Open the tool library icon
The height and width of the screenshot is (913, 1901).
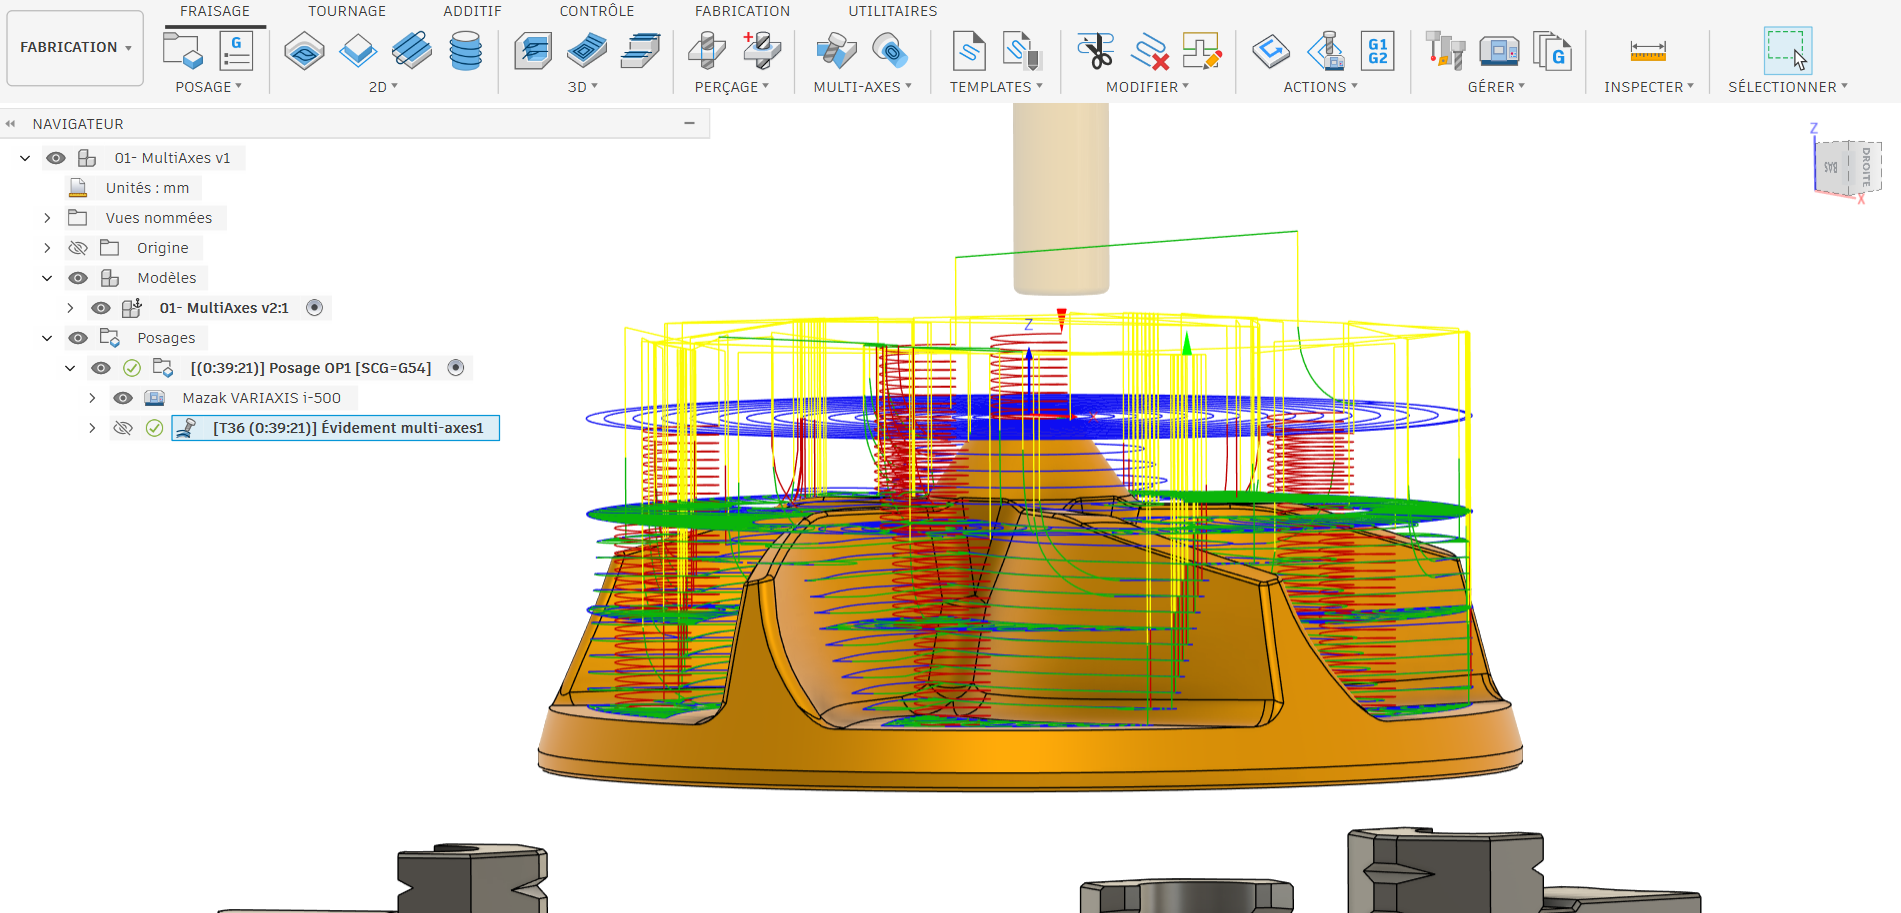click(x=1444, y=50)
